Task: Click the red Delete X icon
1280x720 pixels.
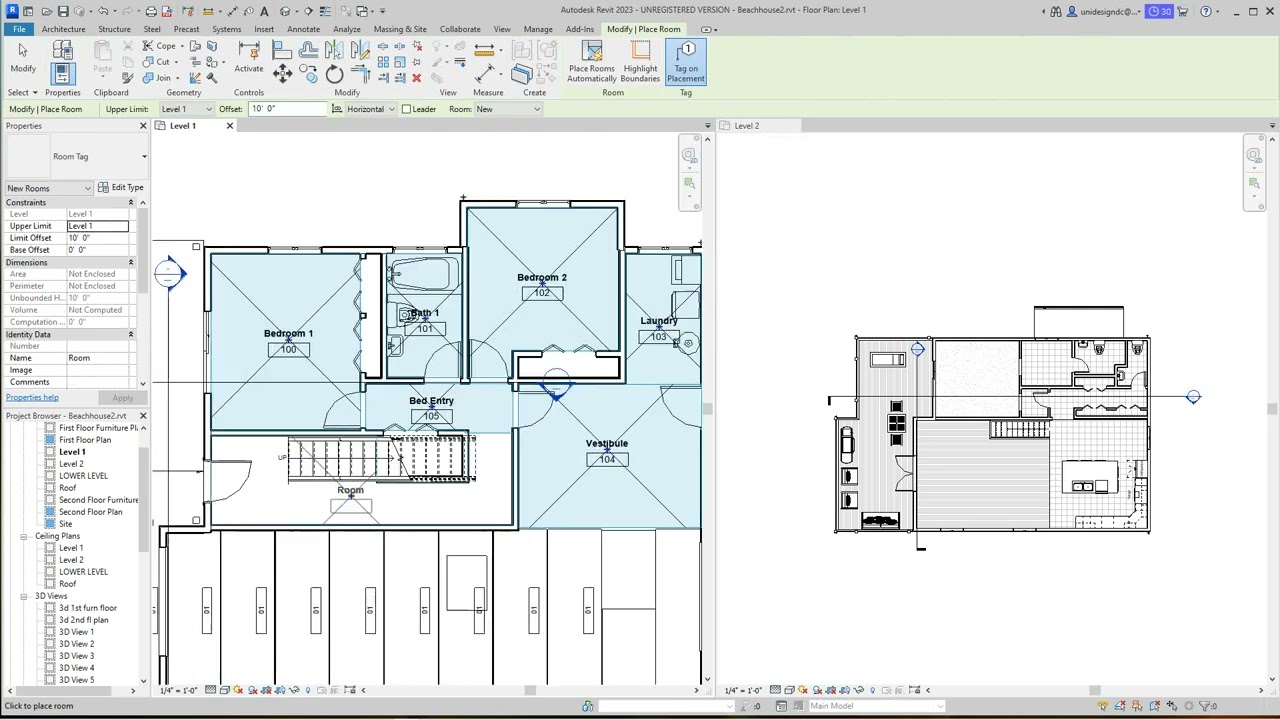Action: (417, 77)
